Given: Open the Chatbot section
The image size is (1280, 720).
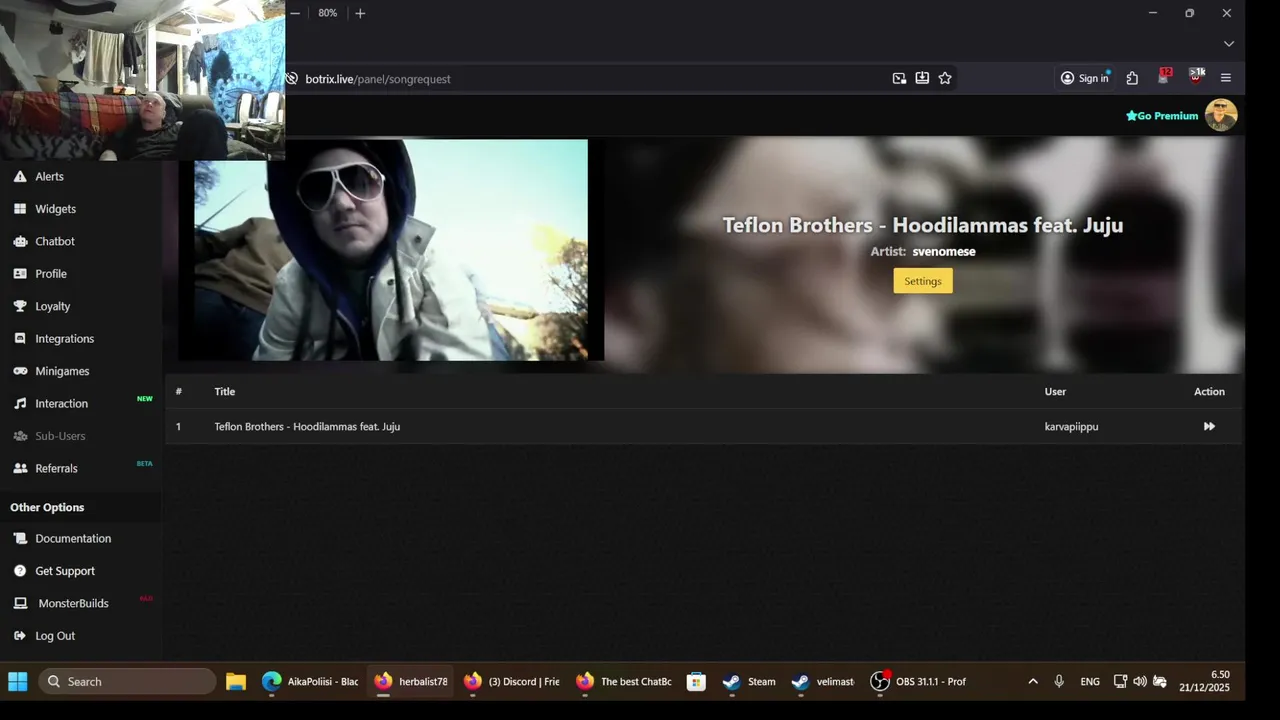Looking at the screenshot, I should (55, 241).
